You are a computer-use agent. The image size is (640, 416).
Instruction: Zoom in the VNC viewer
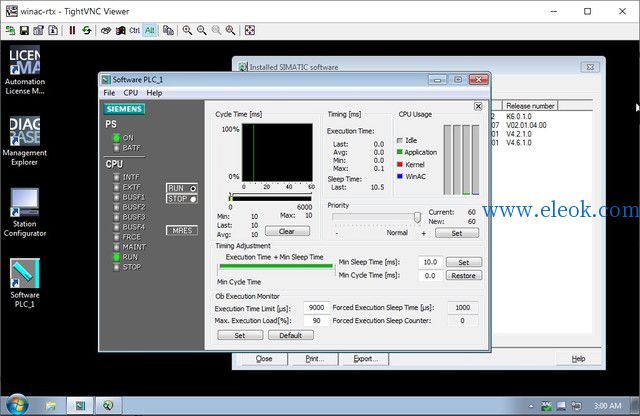click(x=187, y=30)
